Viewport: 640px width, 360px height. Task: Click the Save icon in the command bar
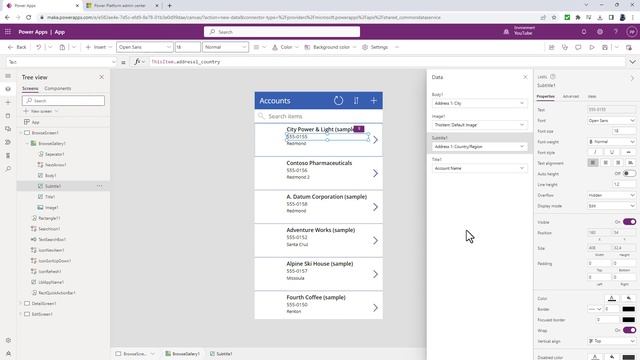pos(605,47)
